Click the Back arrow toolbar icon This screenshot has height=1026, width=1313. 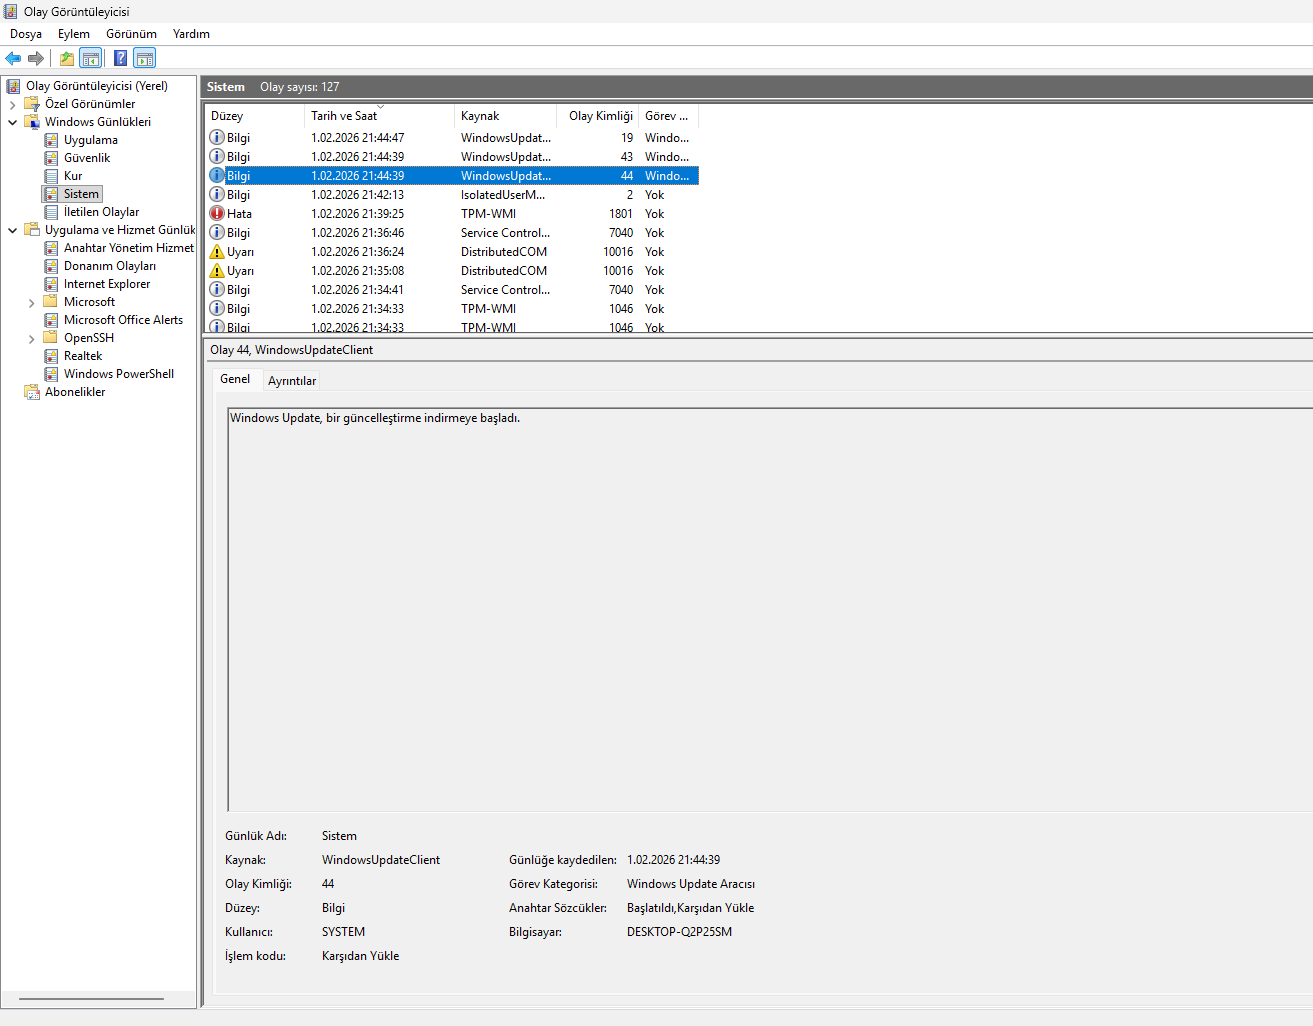[13, 58]
